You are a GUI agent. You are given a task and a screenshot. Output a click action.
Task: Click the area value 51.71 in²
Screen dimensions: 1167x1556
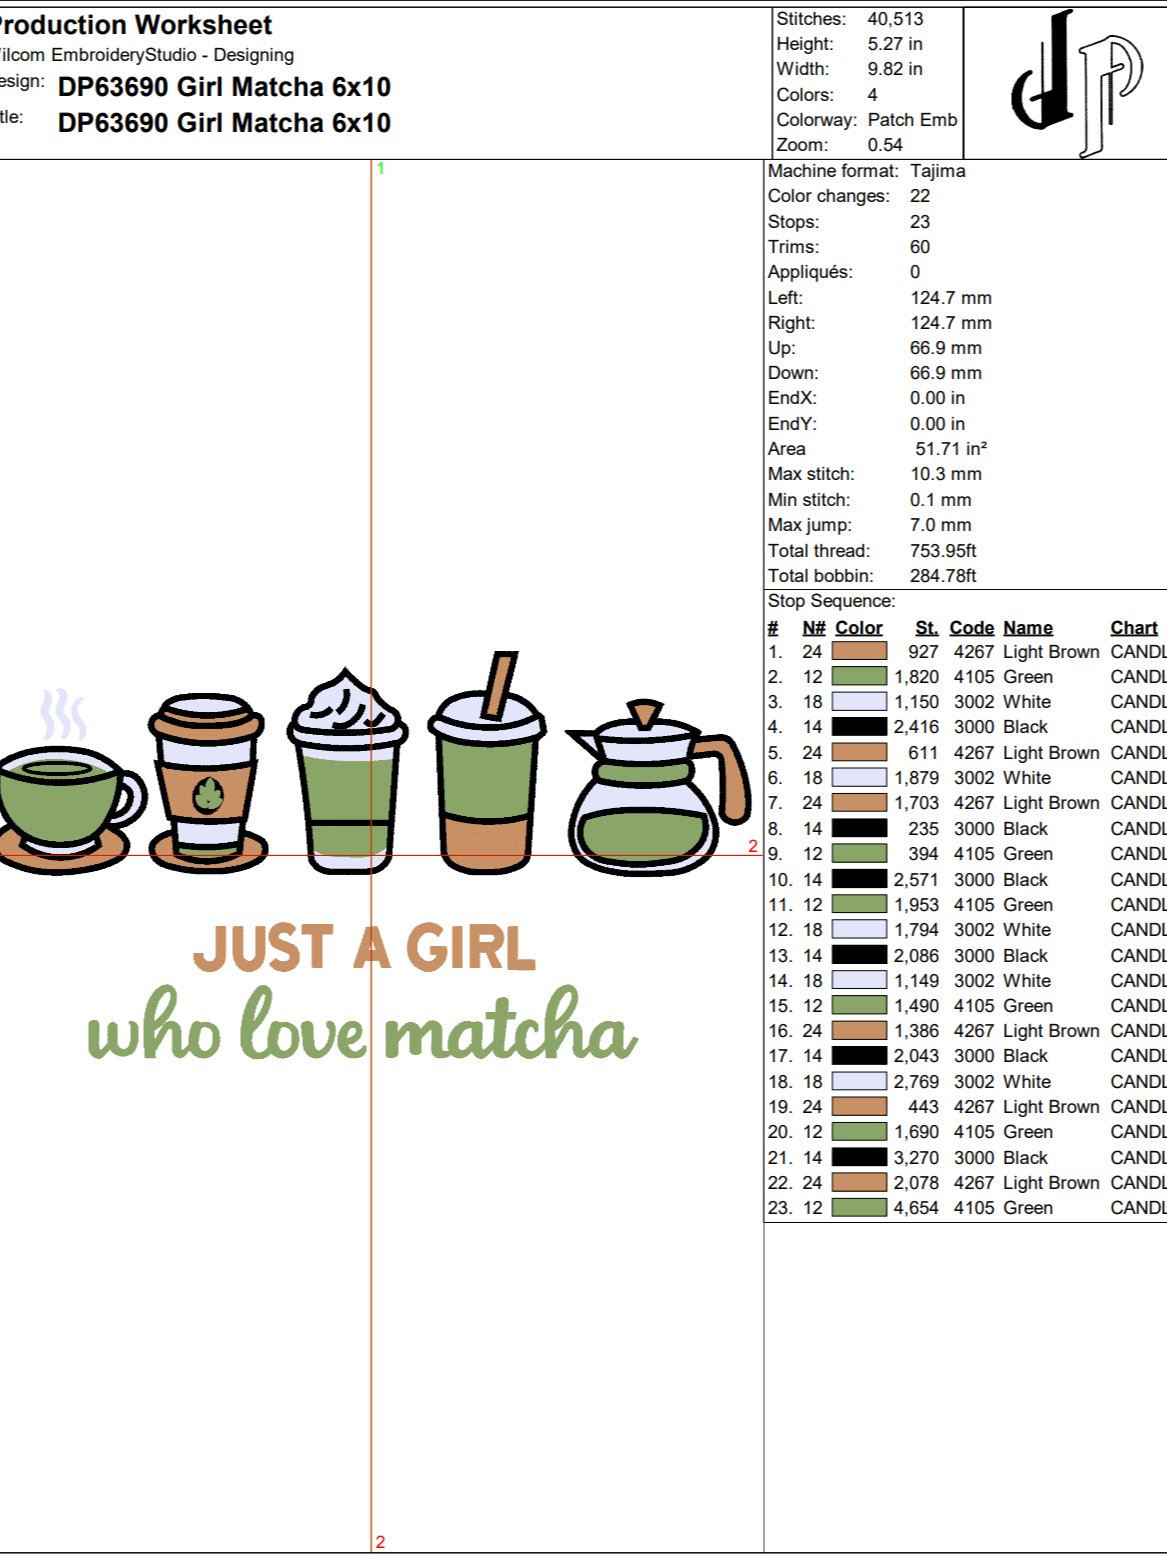click(x=951, y=449)
